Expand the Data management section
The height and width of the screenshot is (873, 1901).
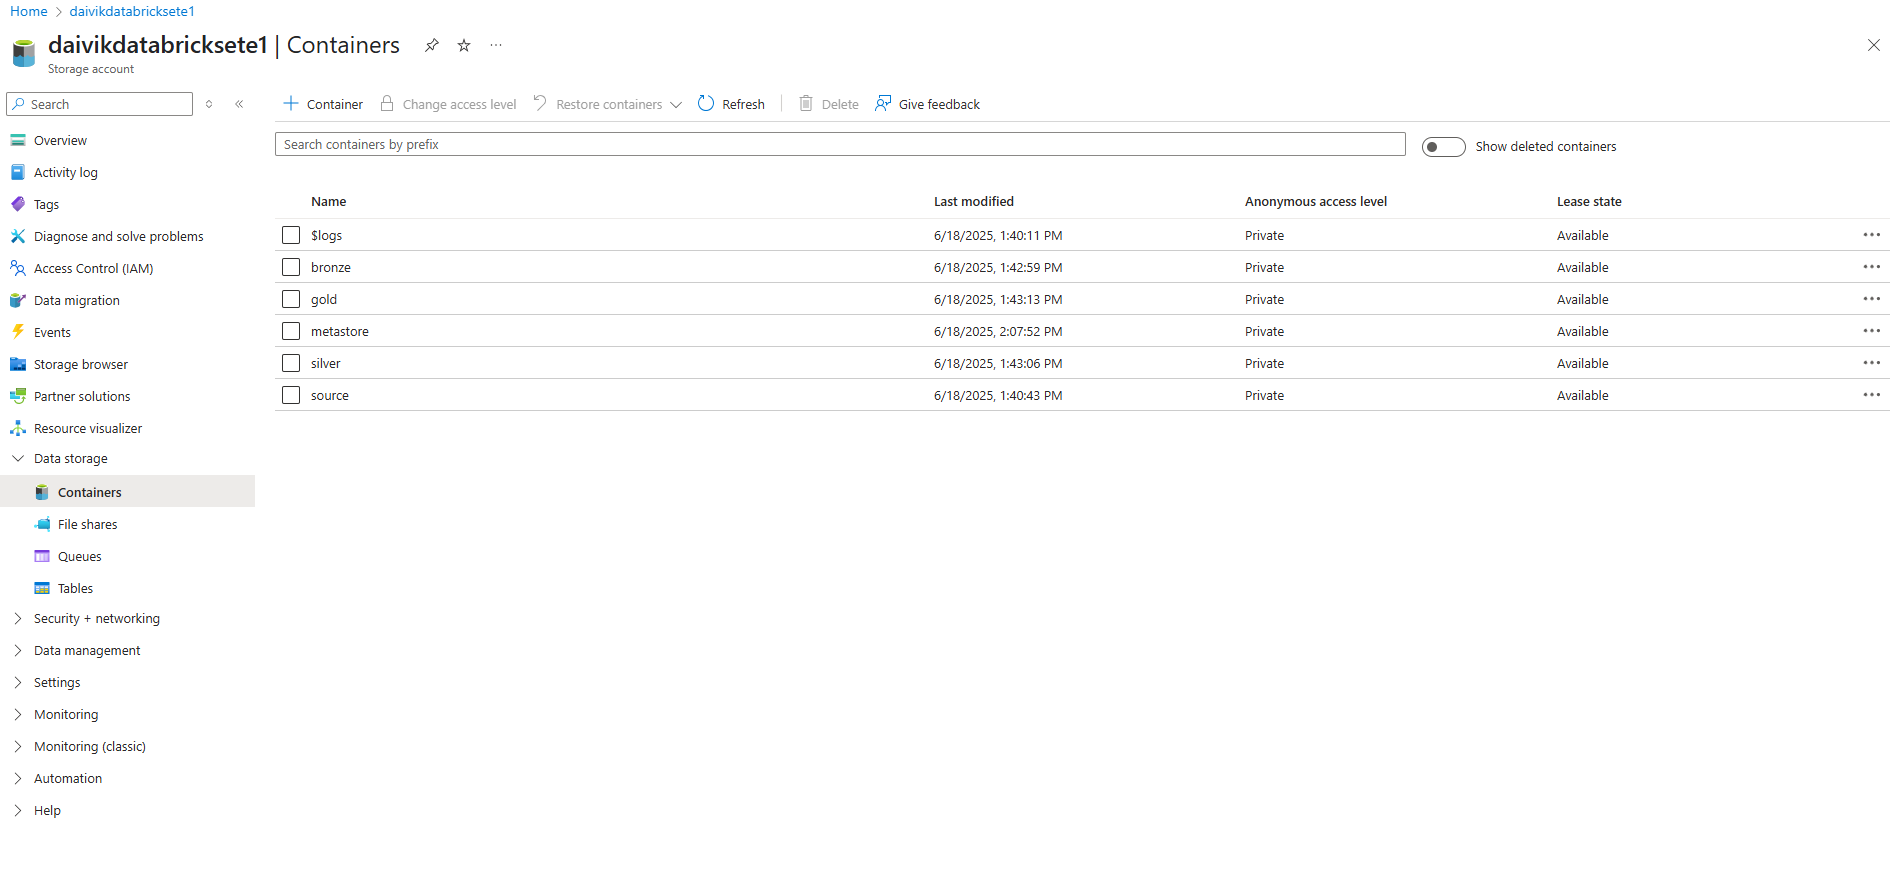pos(18,650)
